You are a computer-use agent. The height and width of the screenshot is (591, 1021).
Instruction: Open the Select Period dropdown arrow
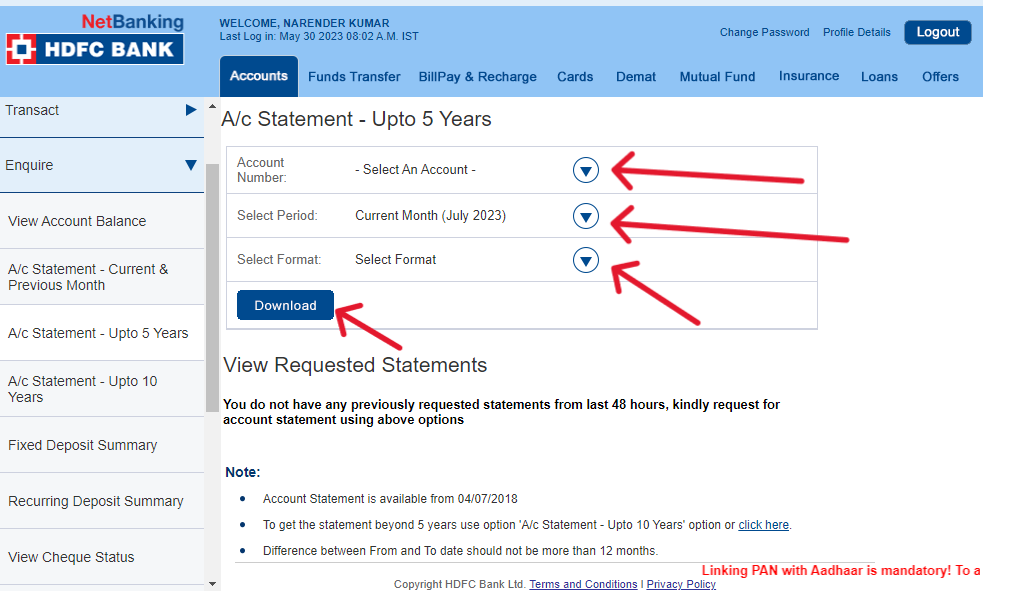pyautogui.click(x=585, y=216)
